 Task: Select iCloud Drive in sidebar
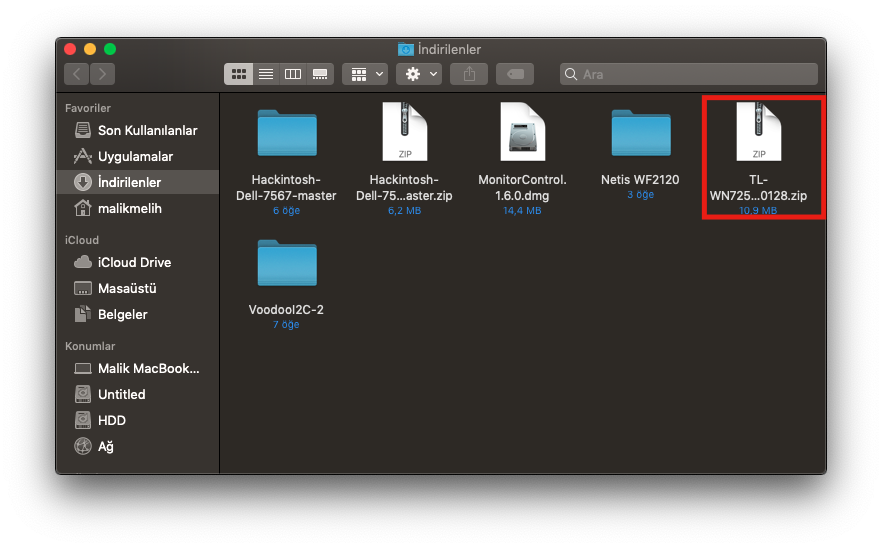click(x=134, y=263)
